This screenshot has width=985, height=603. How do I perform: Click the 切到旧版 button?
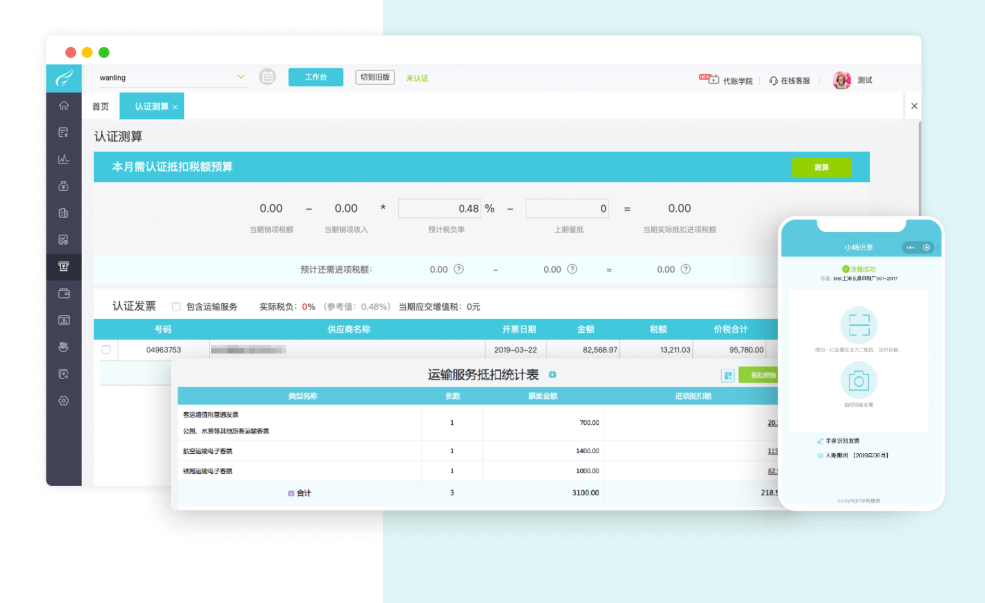[x=375, y=77]
